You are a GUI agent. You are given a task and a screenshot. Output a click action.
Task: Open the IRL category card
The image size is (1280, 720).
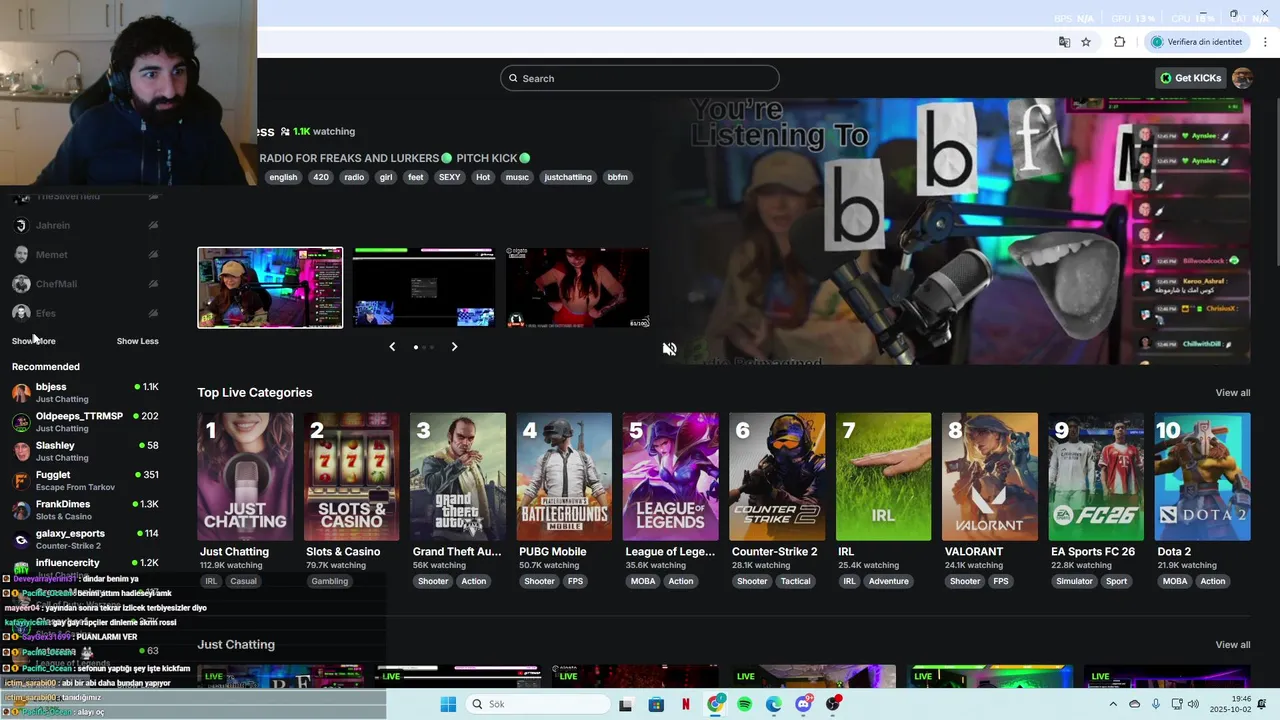click(x=883, y=477)
